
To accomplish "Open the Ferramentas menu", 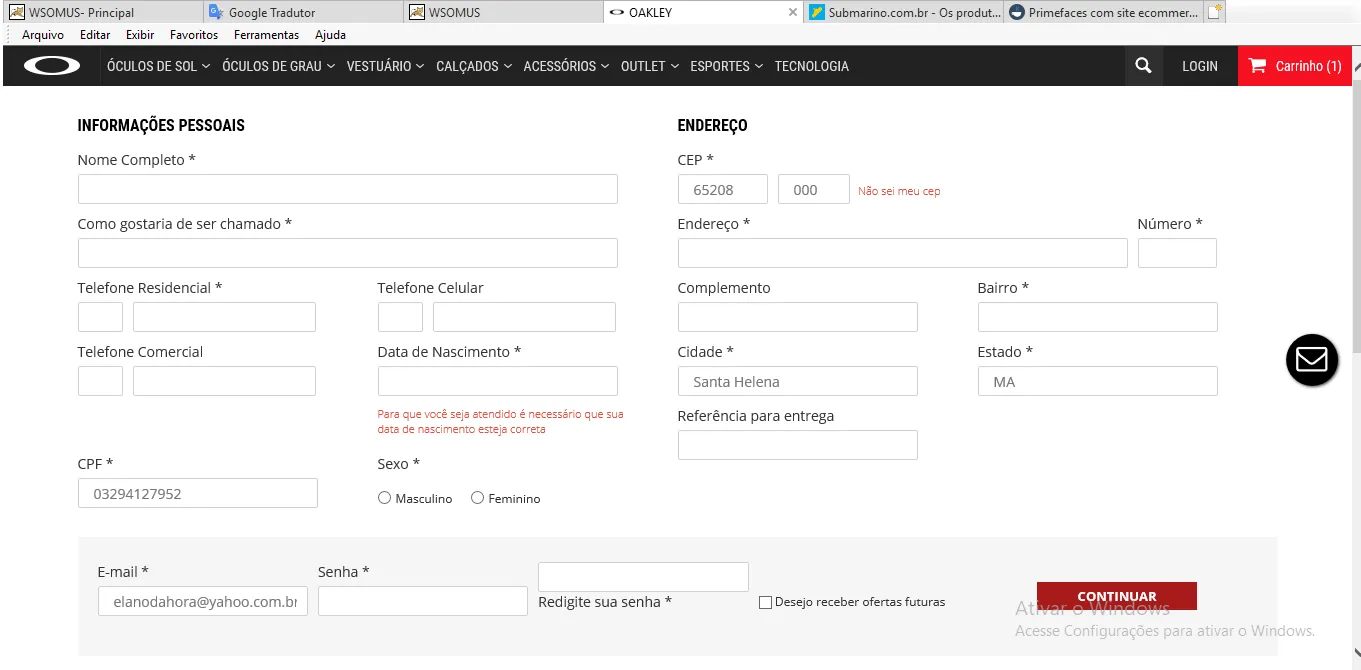I will pyautogui.click(x=266, y=35).
